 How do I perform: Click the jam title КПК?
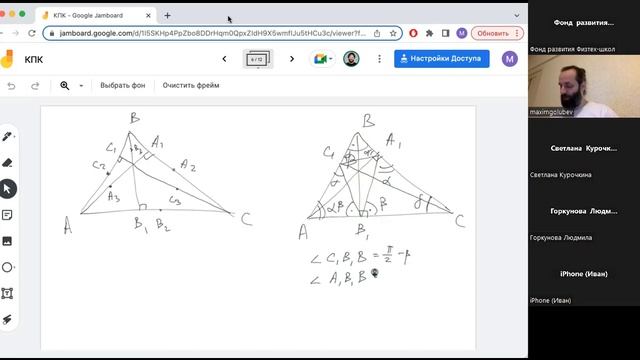33,60
